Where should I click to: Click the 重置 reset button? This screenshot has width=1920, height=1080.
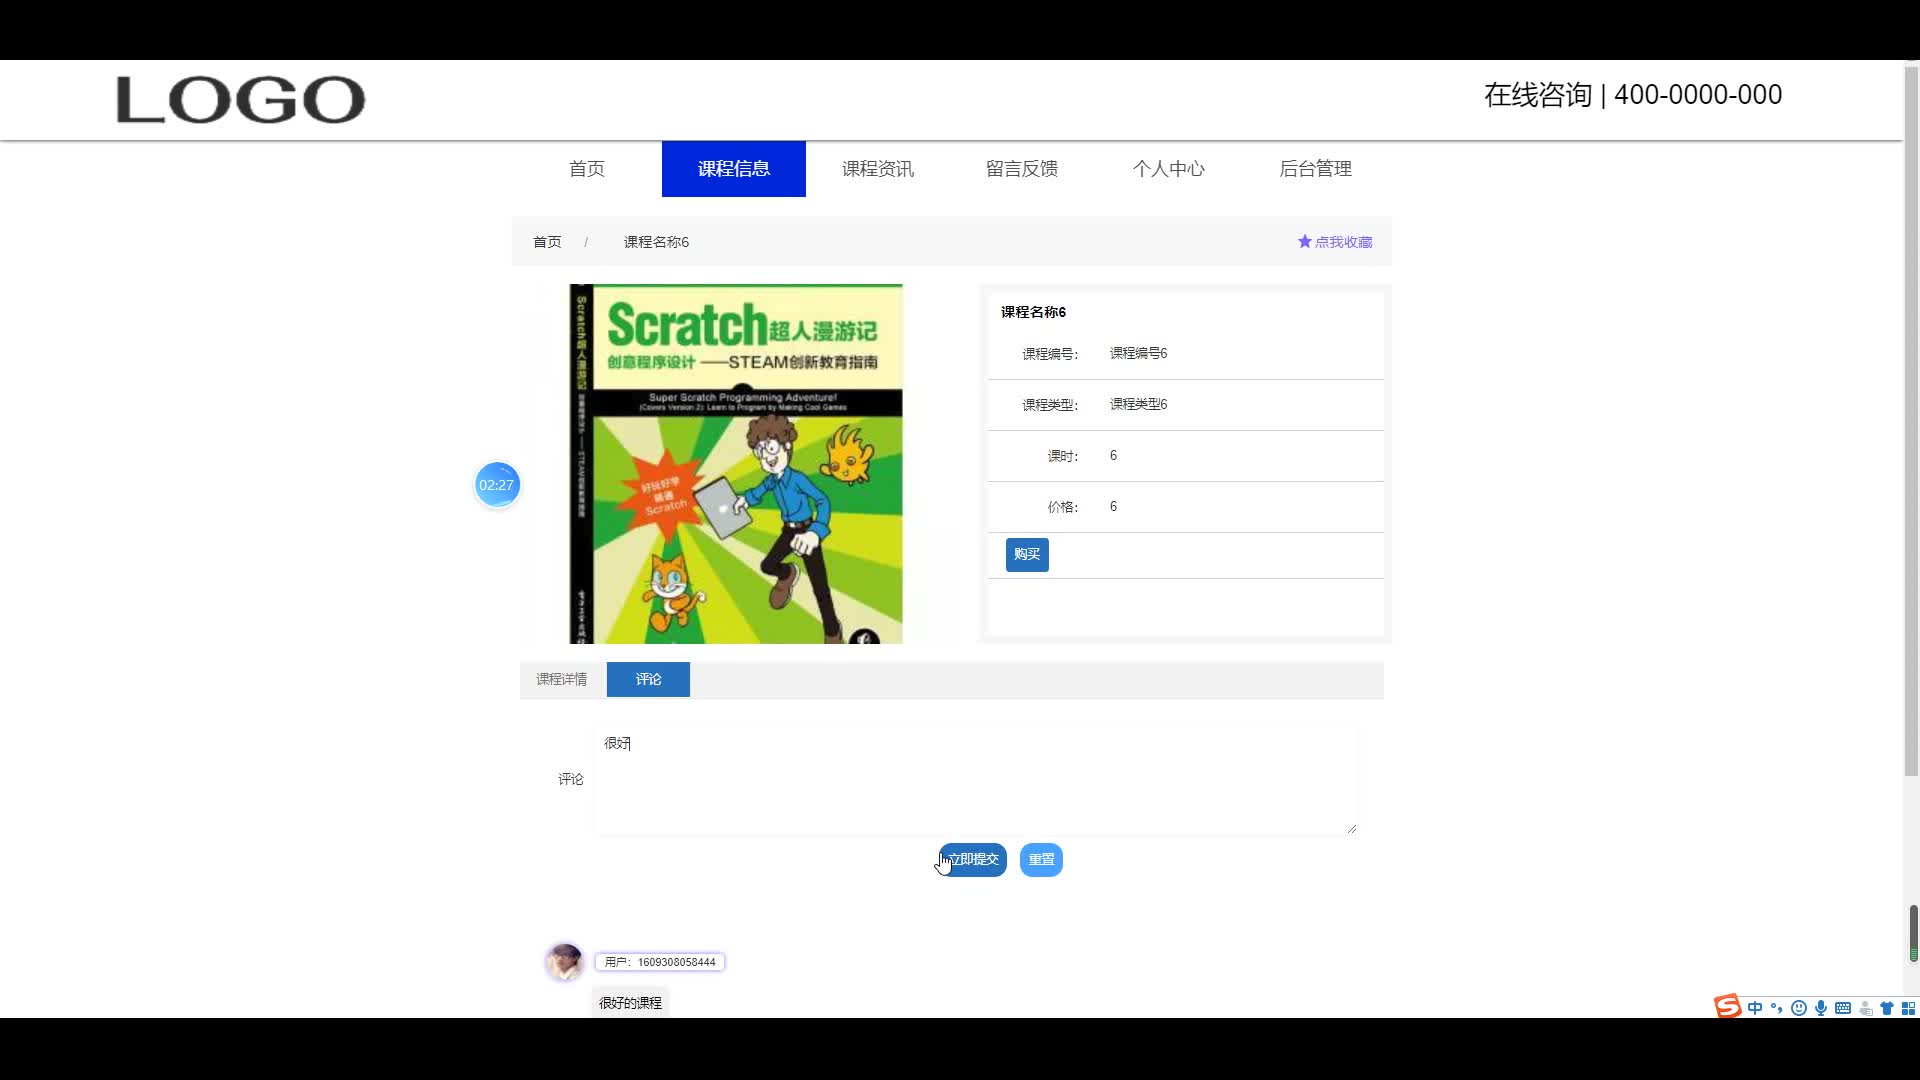point(1041,860)
